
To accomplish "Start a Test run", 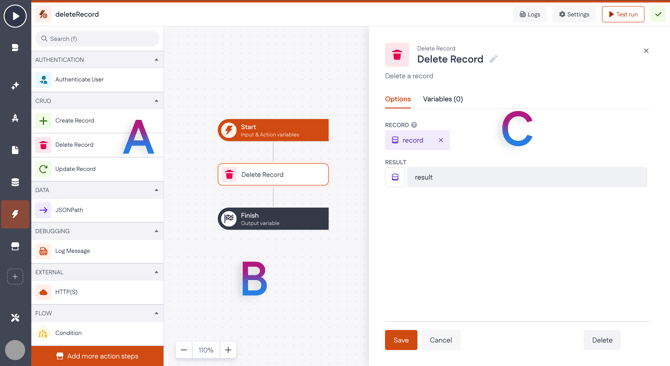I will point(623,14).
